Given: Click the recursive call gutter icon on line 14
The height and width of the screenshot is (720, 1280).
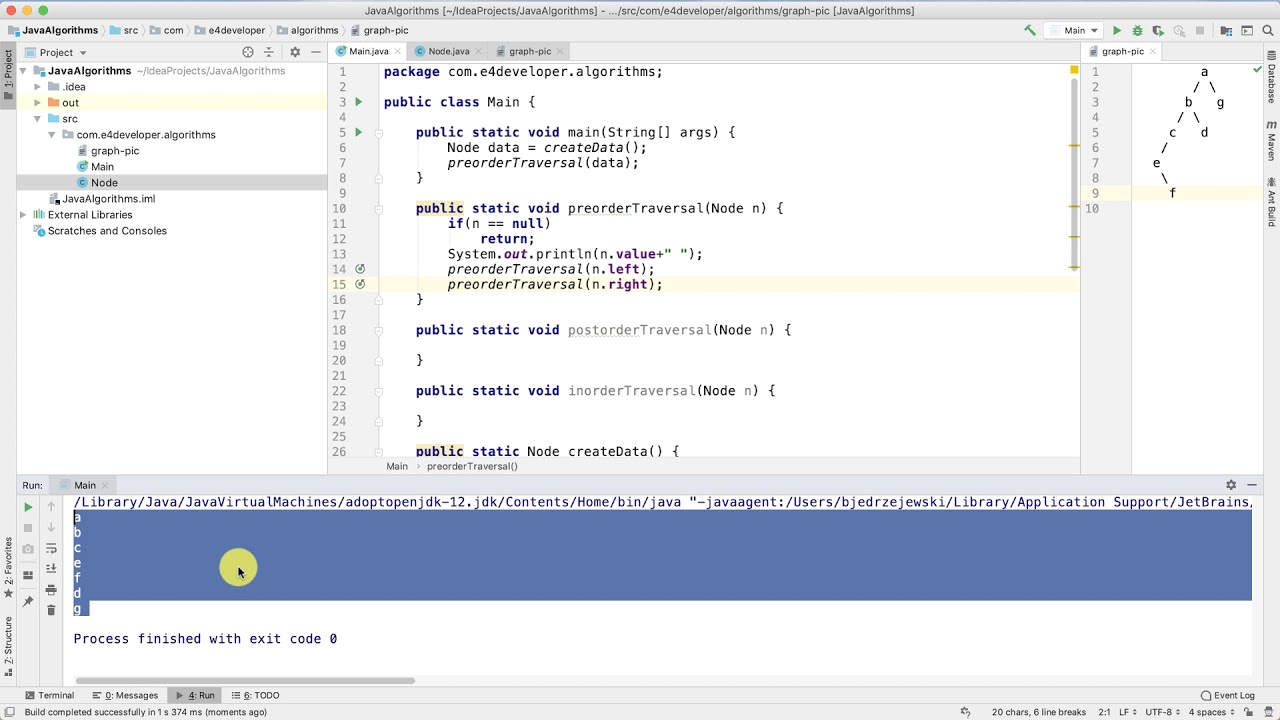Looking at the screenshot, I should (x=360, y=269).
